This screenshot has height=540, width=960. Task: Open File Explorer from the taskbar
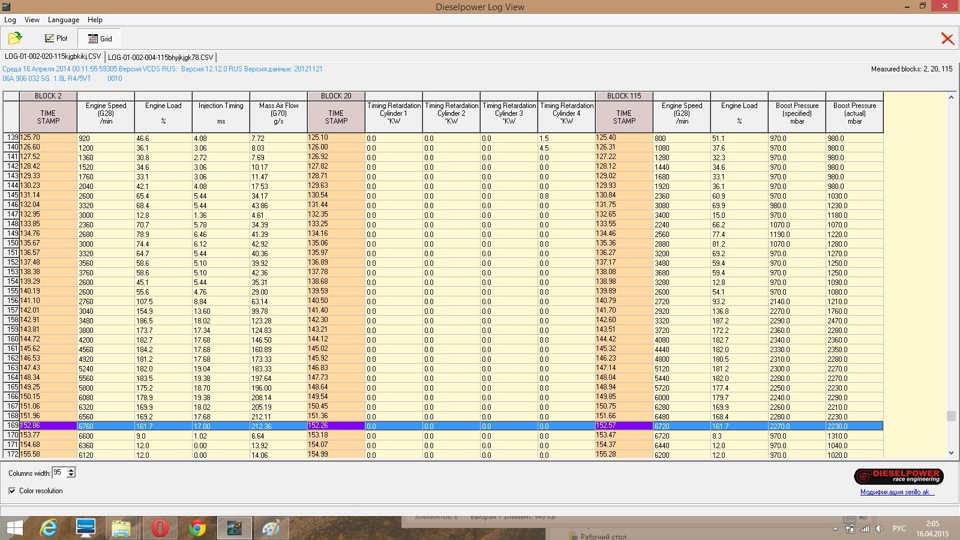122,527
